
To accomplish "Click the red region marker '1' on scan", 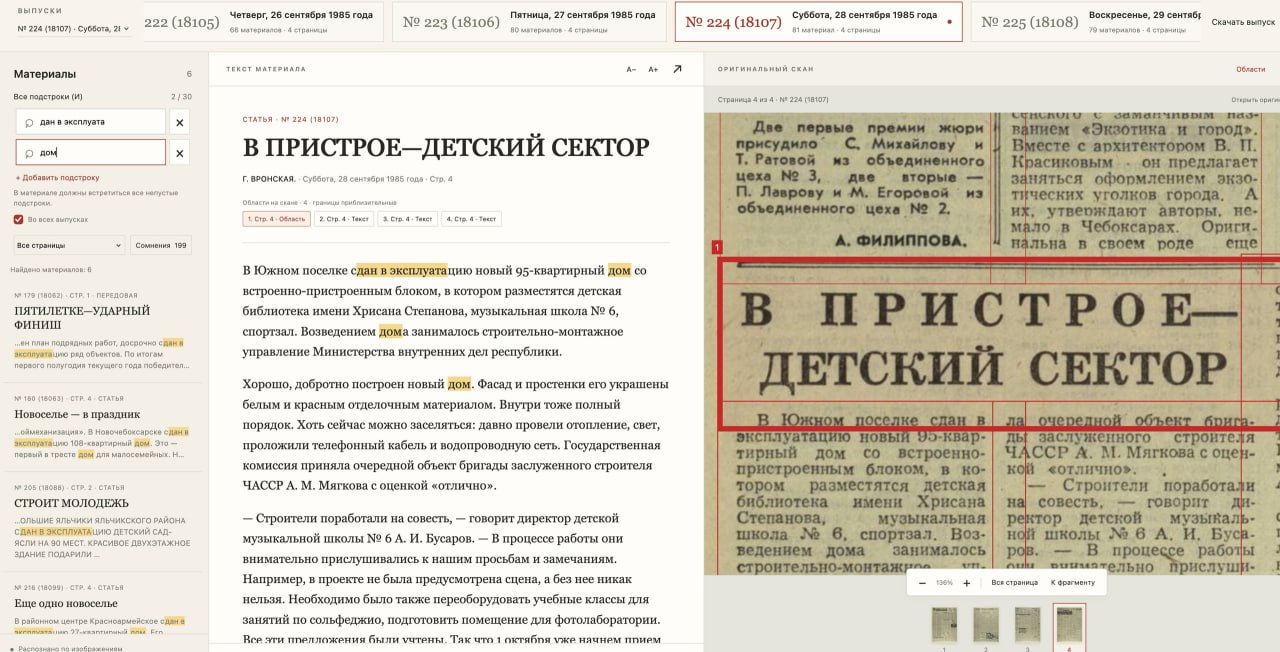I will [716, 247].
